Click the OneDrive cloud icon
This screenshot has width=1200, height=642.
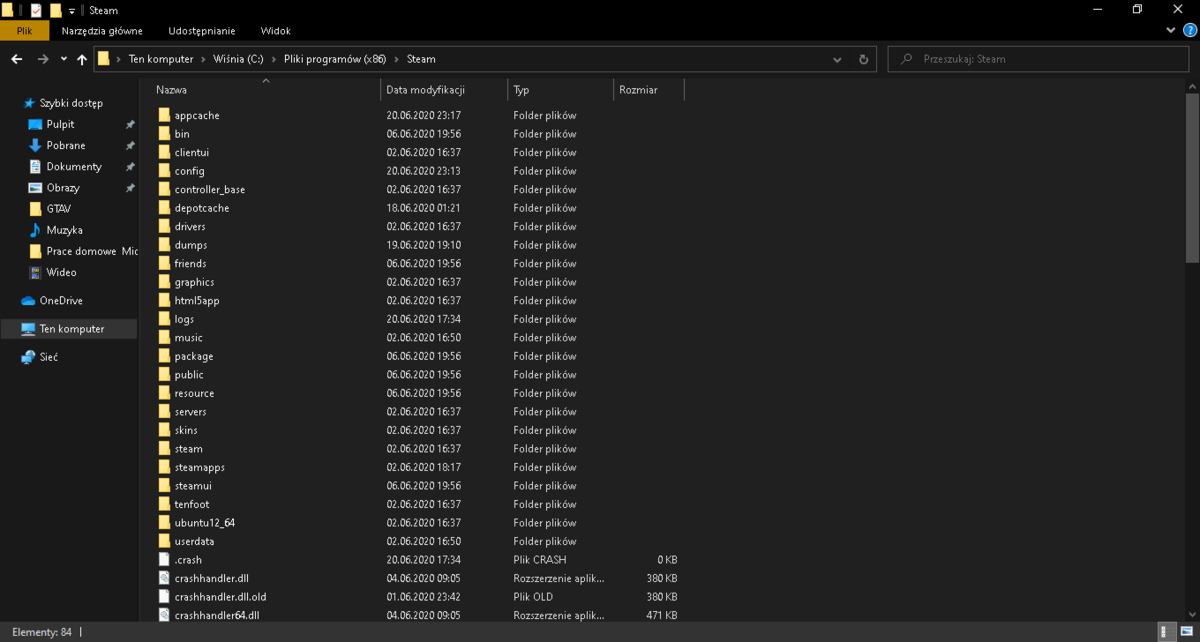[x=28, y=301]
